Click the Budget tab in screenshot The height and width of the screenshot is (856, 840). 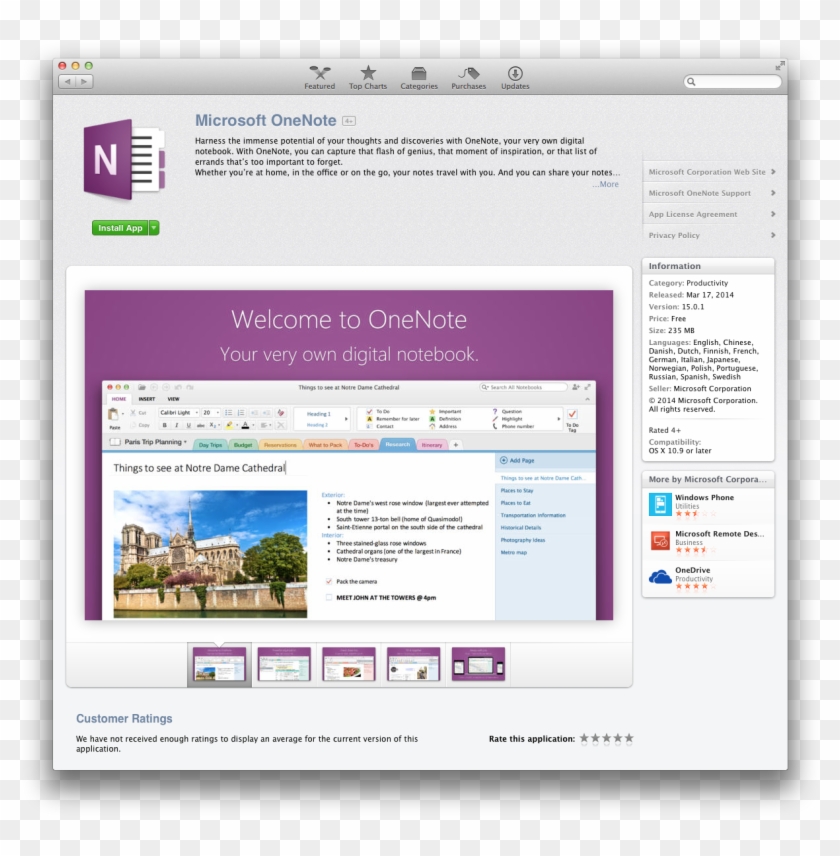pos(243,445)
